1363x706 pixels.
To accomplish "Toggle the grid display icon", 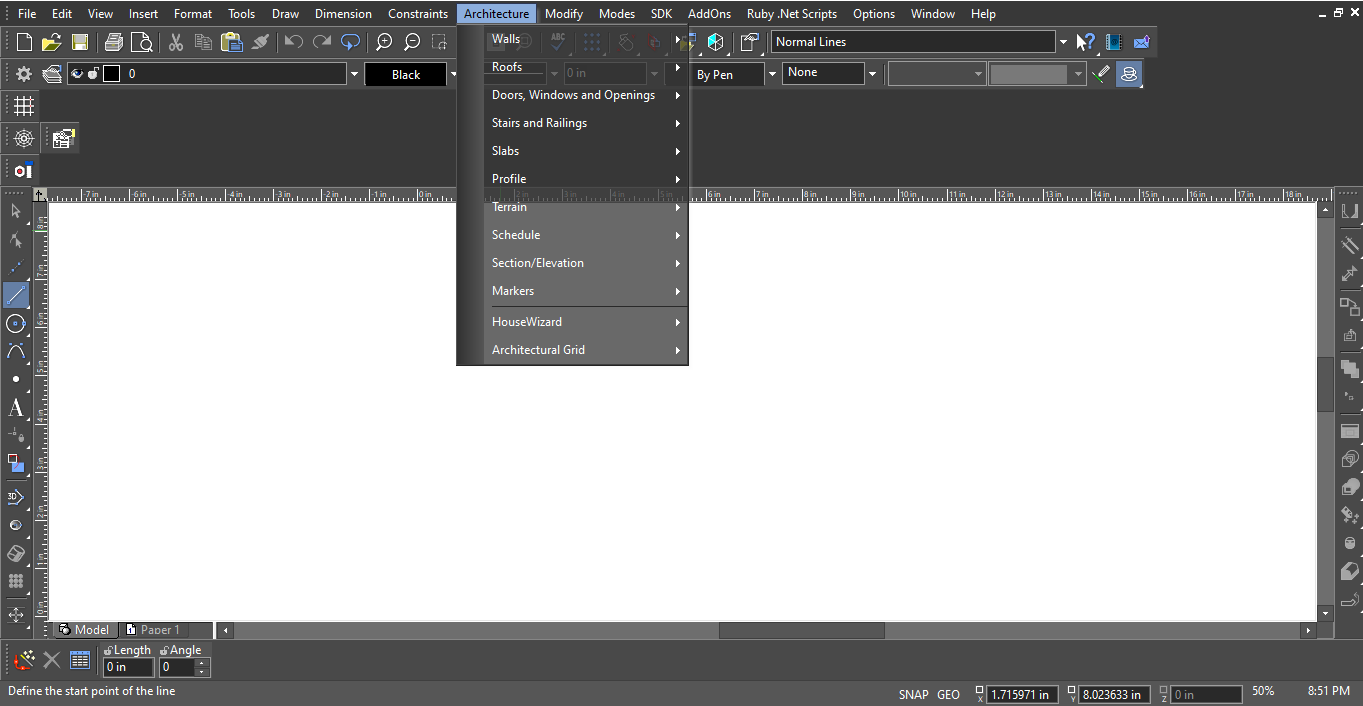I will pos(24,106).
